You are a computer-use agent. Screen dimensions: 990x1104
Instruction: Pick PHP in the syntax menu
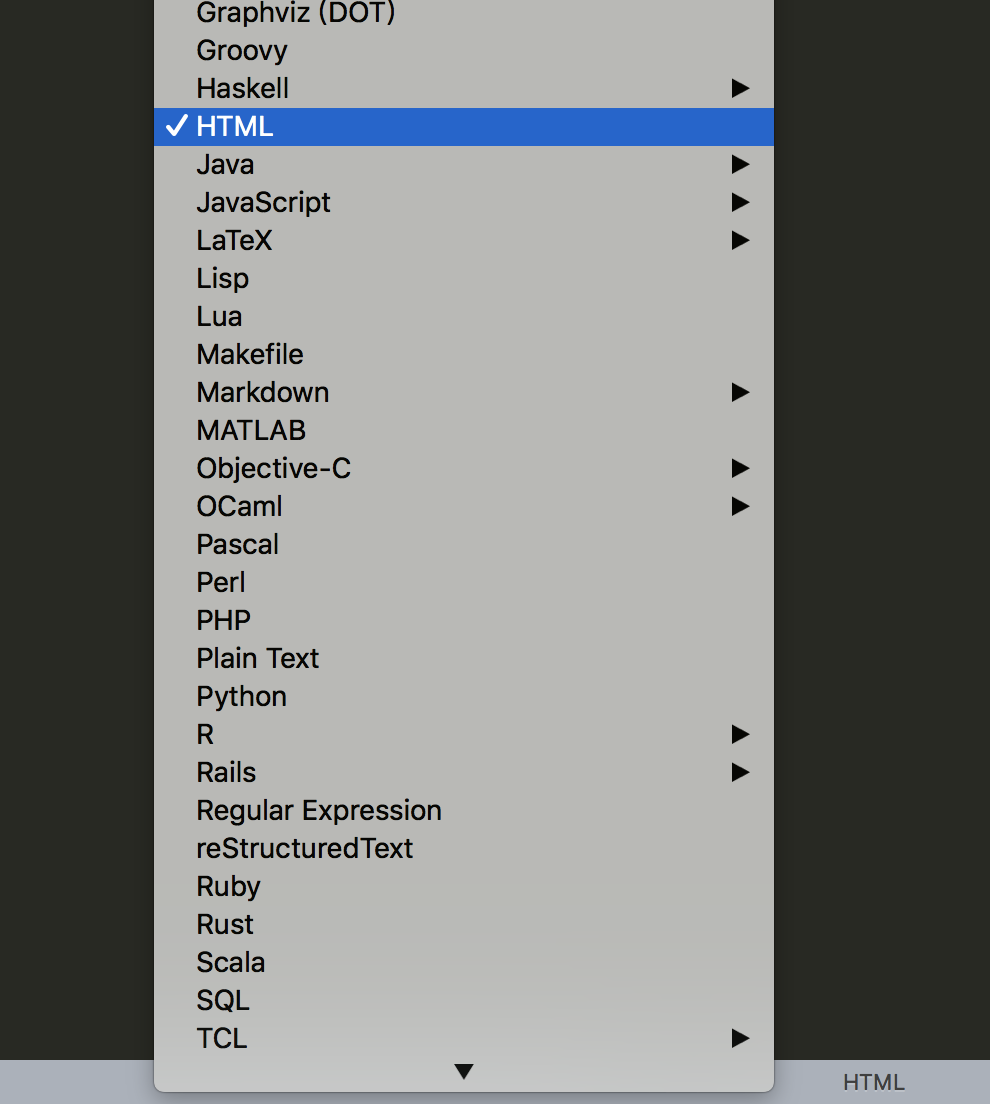coord(223,621)
